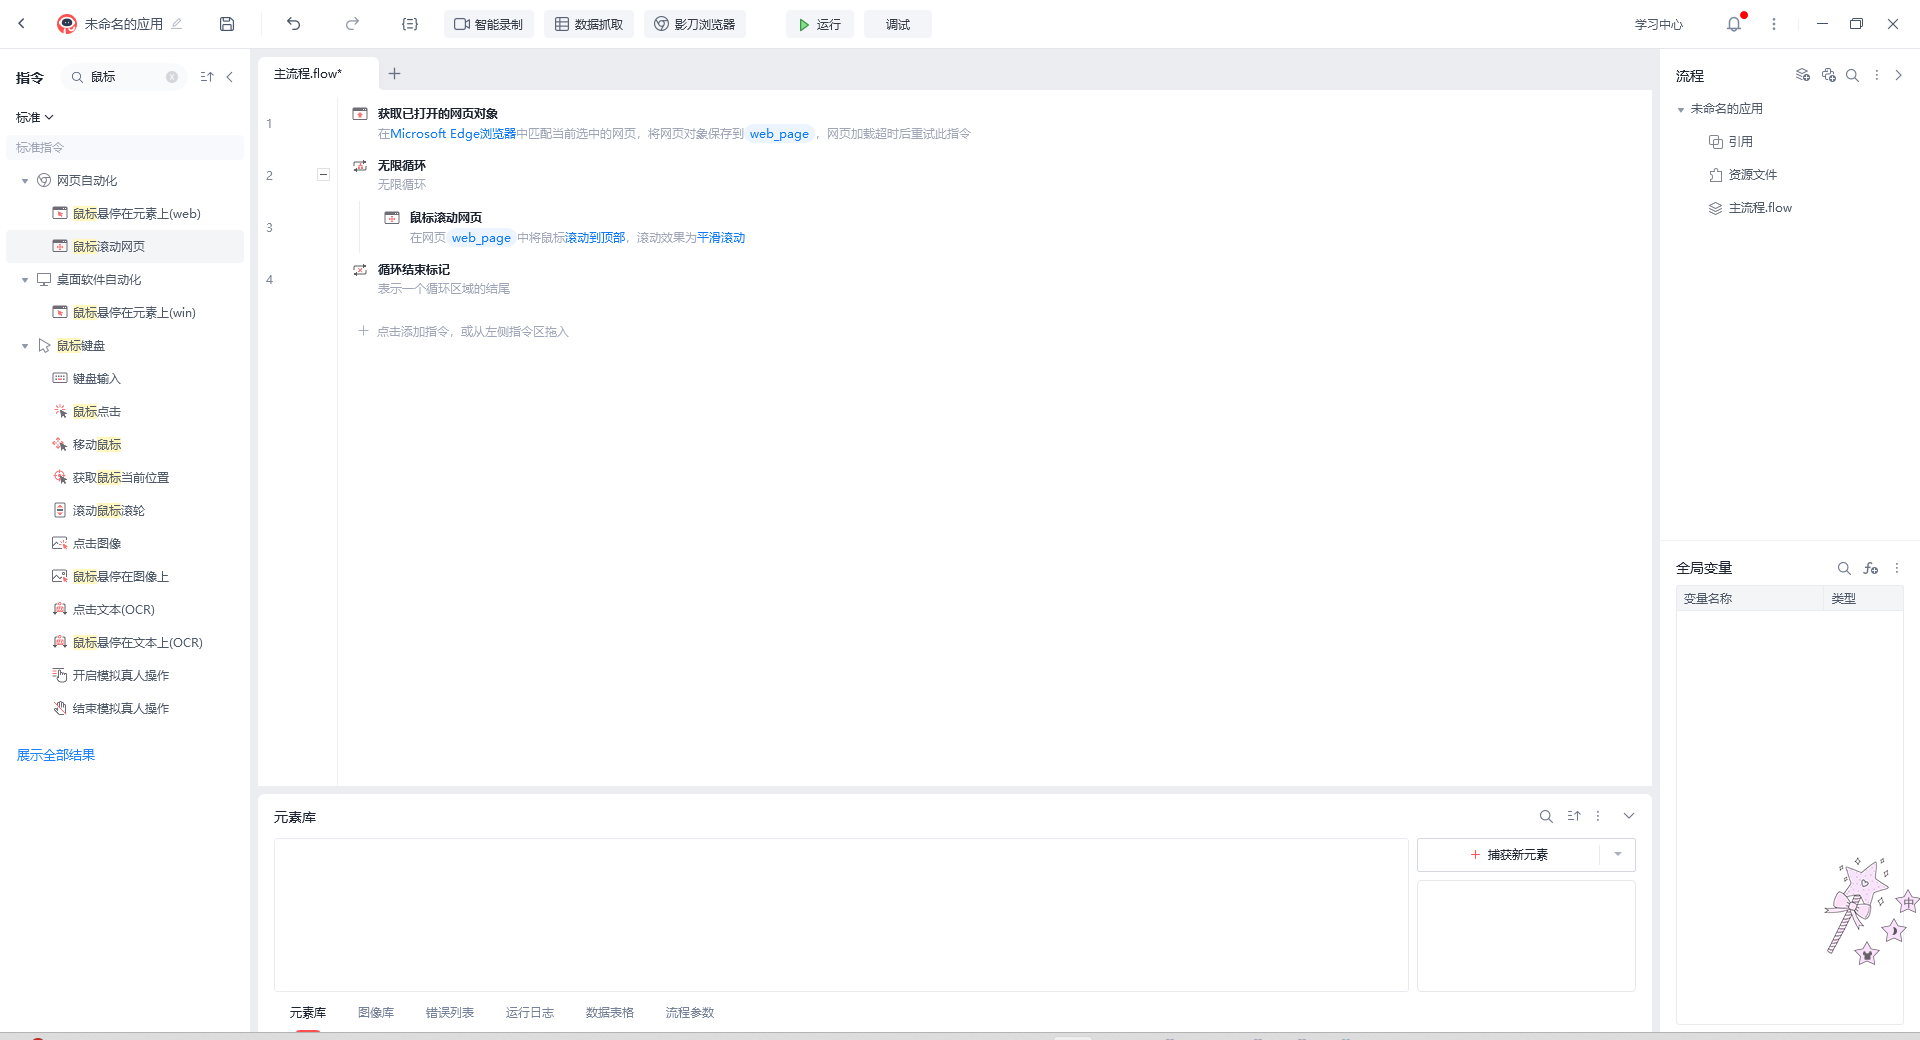
Task: Click the 调试 debug button
Action: click(x=898, y=24)
